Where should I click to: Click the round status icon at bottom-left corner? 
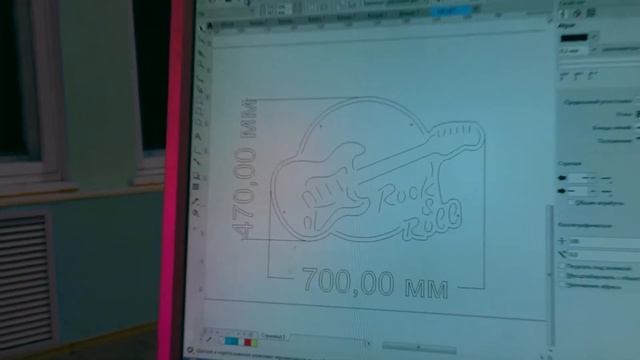click(190, 351)
